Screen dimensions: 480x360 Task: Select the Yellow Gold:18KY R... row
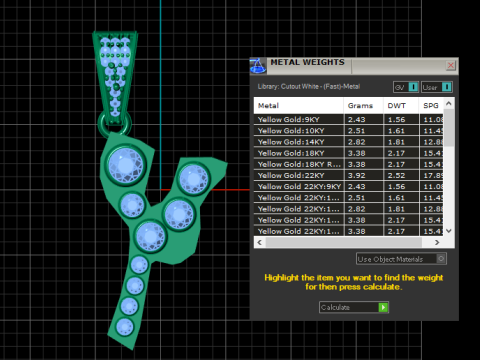(349, 164)
